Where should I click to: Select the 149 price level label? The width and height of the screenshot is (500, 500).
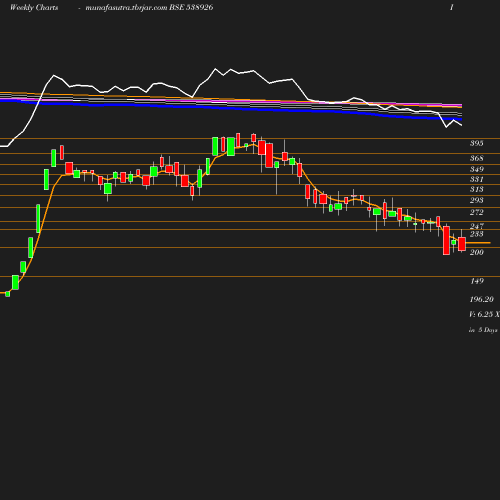tap(477, 281)
